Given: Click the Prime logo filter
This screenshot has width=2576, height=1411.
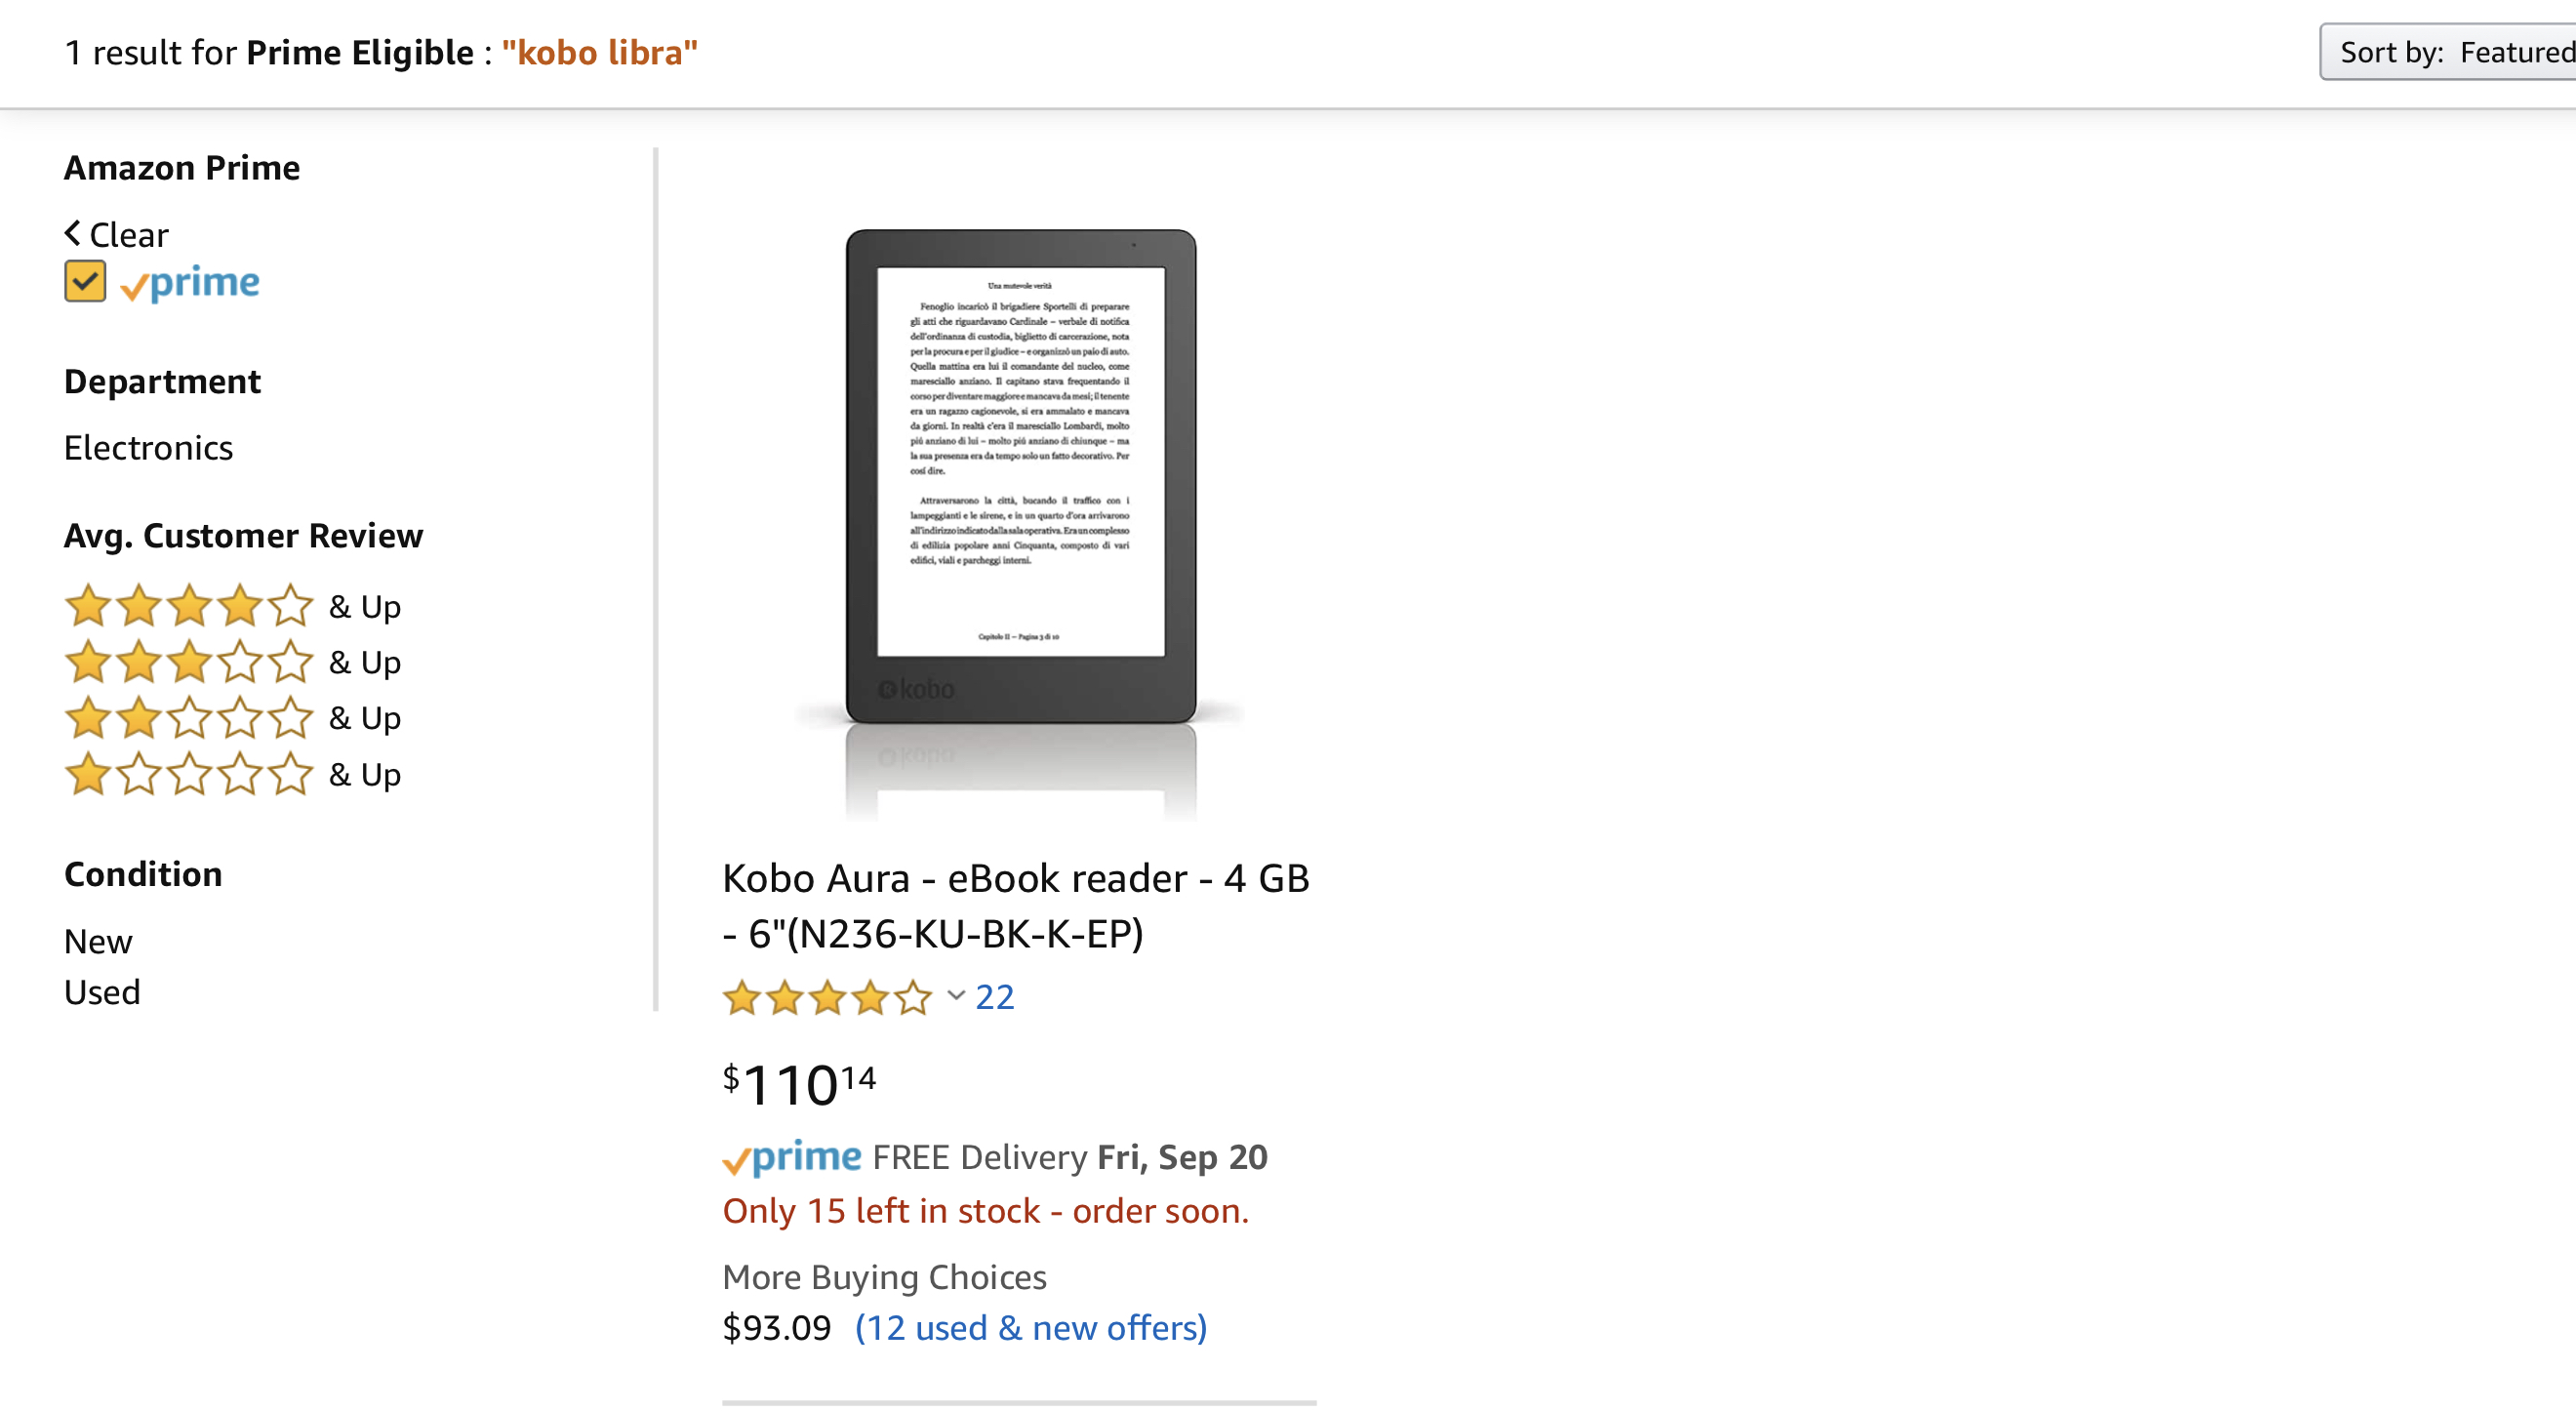Looking at the screenshot, I should click(x=190, y=284).
